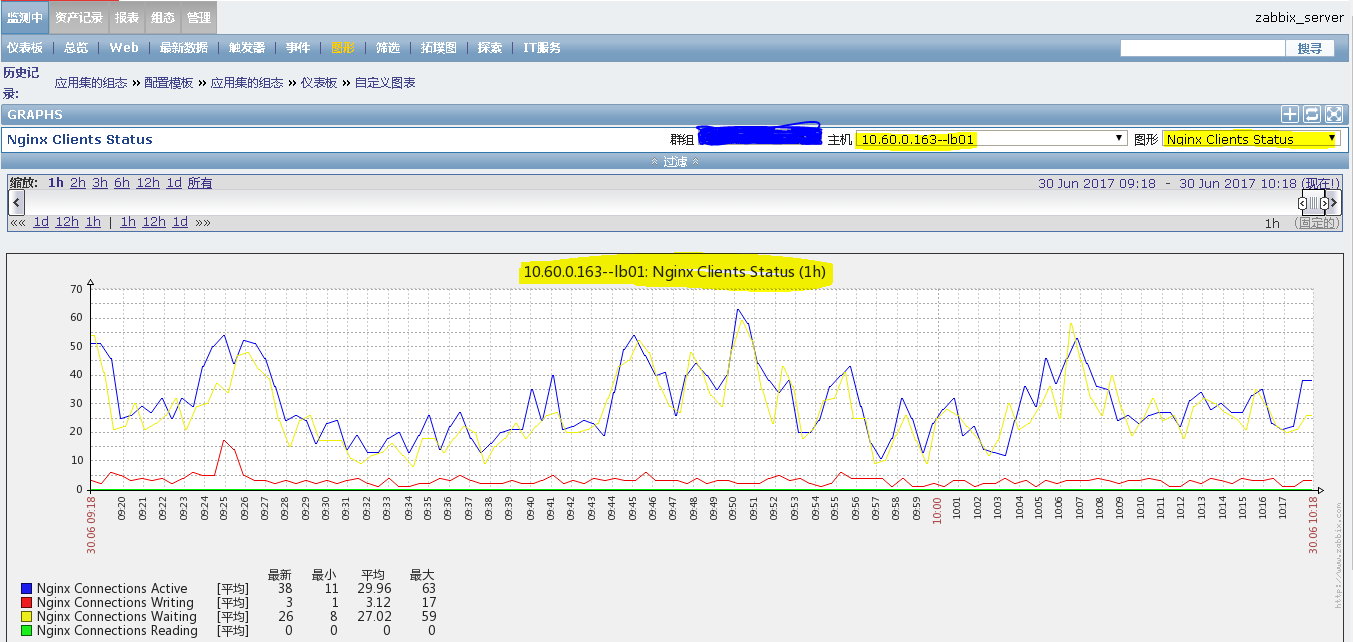Image resolution: width=1353 pixels, height=642 pixels.
Task: Open 仪表板 in the blue submenu bar
Action: pyautogui.click(x=24, y=48)
